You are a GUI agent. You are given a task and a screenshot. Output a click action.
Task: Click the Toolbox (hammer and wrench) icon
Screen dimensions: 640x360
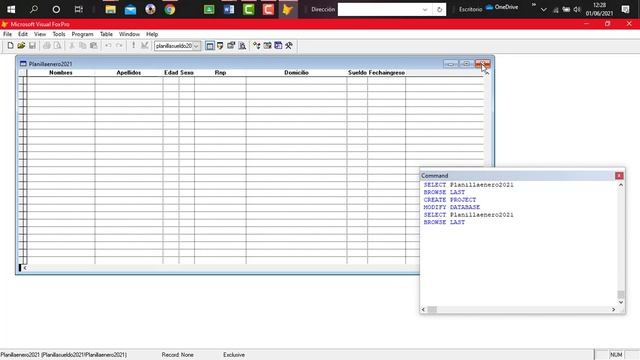[289, 46]
